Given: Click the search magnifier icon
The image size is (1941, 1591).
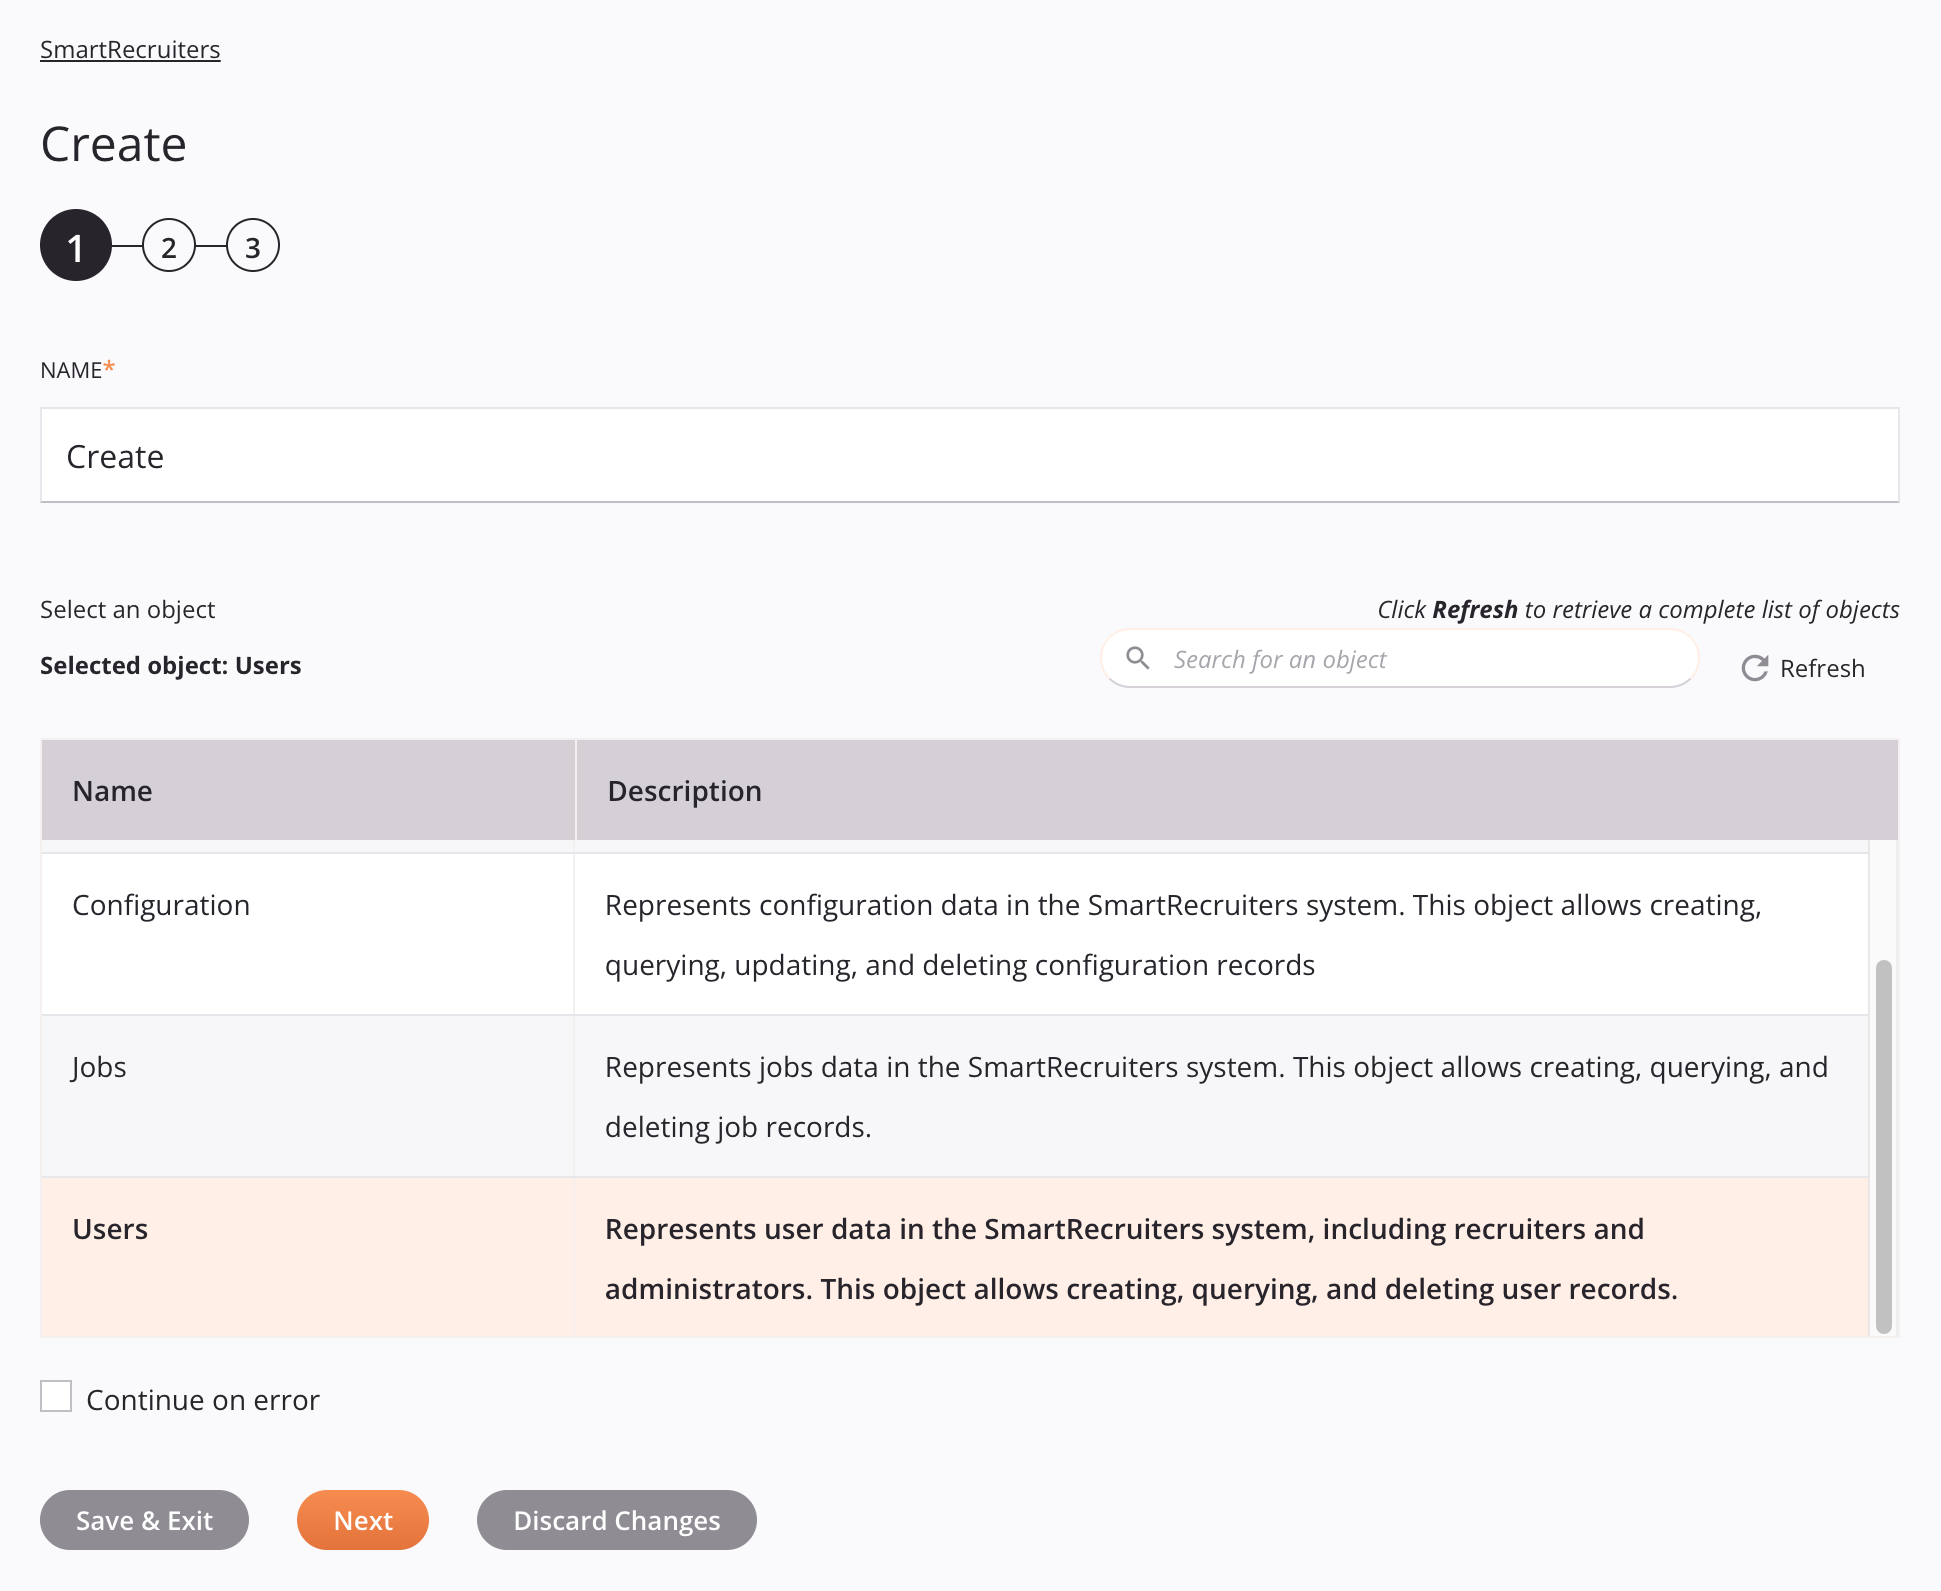Looking at the screenshot, I should coord(1140,658).
